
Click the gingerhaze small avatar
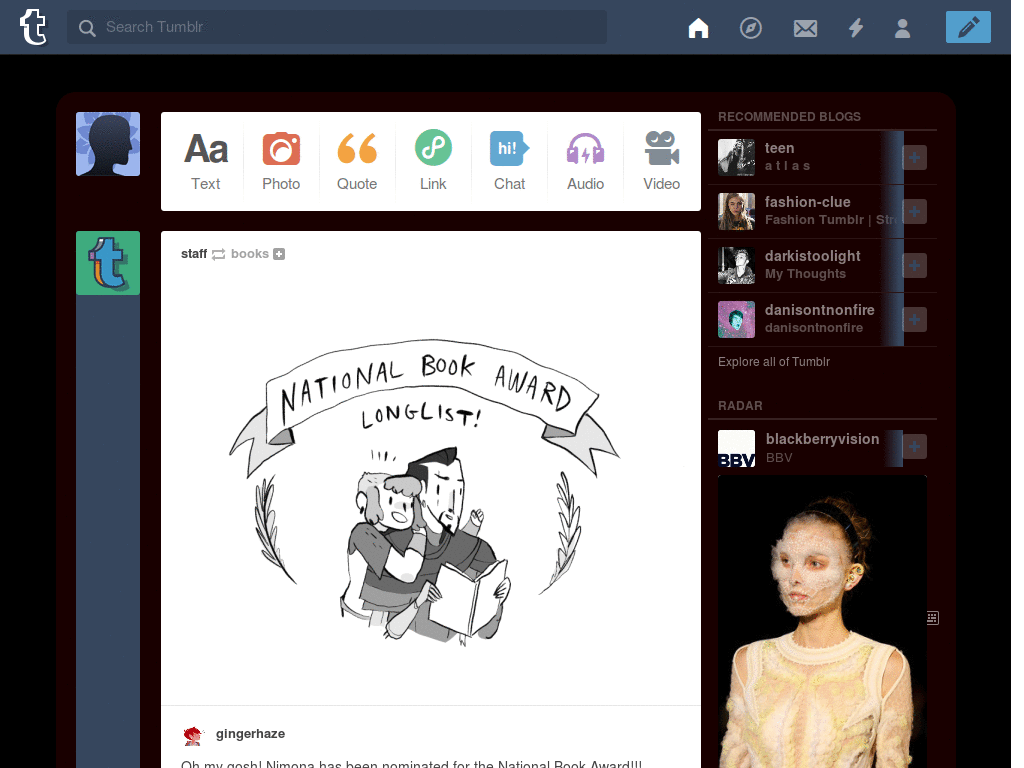tap(193, 736)
